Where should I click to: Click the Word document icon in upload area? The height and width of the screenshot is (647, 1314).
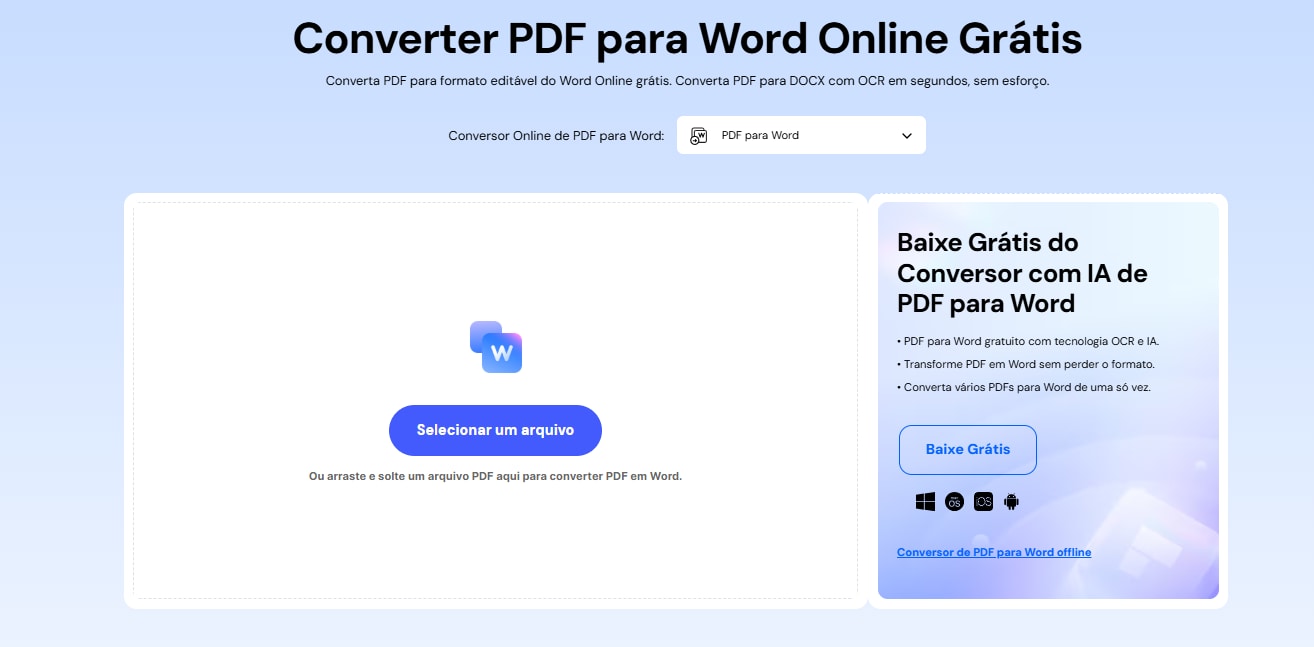tap(496, 347)
